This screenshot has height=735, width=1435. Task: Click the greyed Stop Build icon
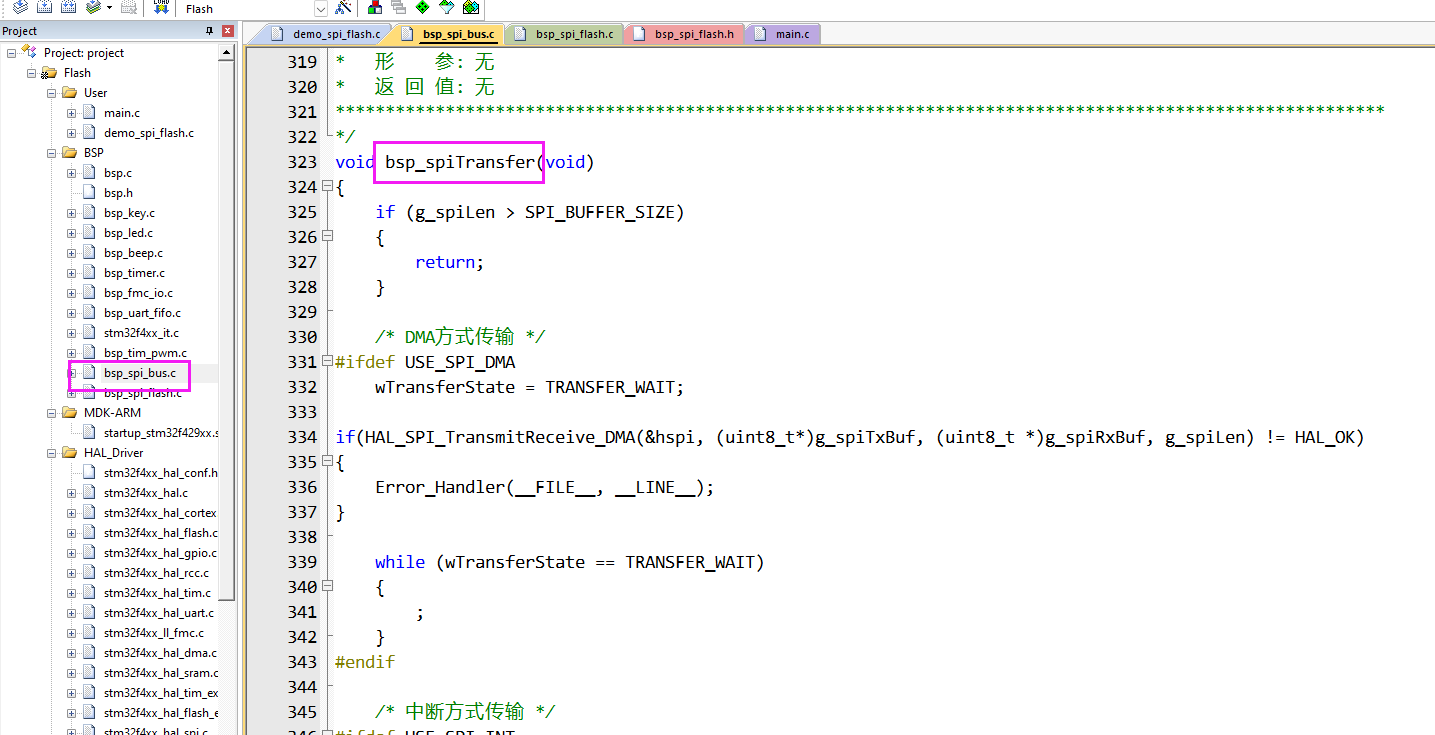pyautogui.click(x=128, y=7)
